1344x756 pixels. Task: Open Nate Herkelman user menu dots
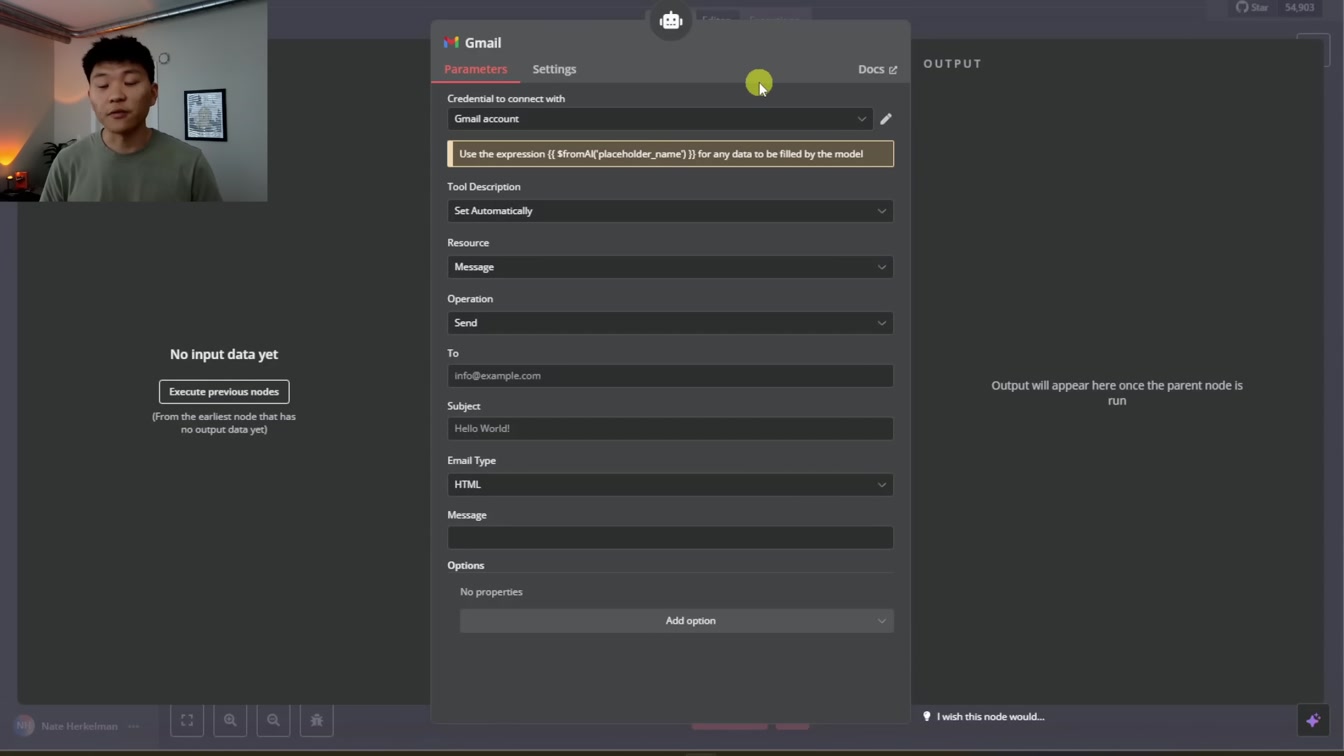[x=133, y=726]
